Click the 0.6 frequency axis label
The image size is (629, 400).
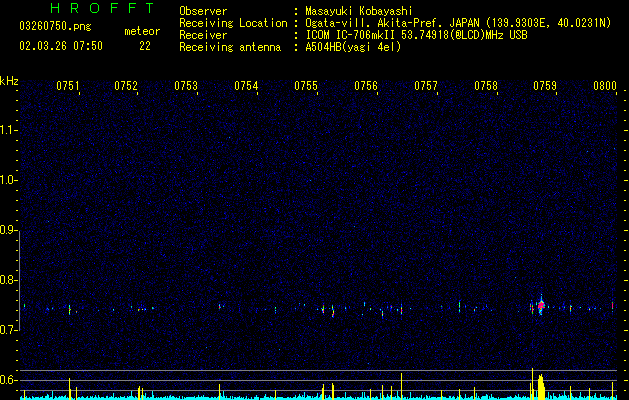pyautogui.click(x=8, y=380)
